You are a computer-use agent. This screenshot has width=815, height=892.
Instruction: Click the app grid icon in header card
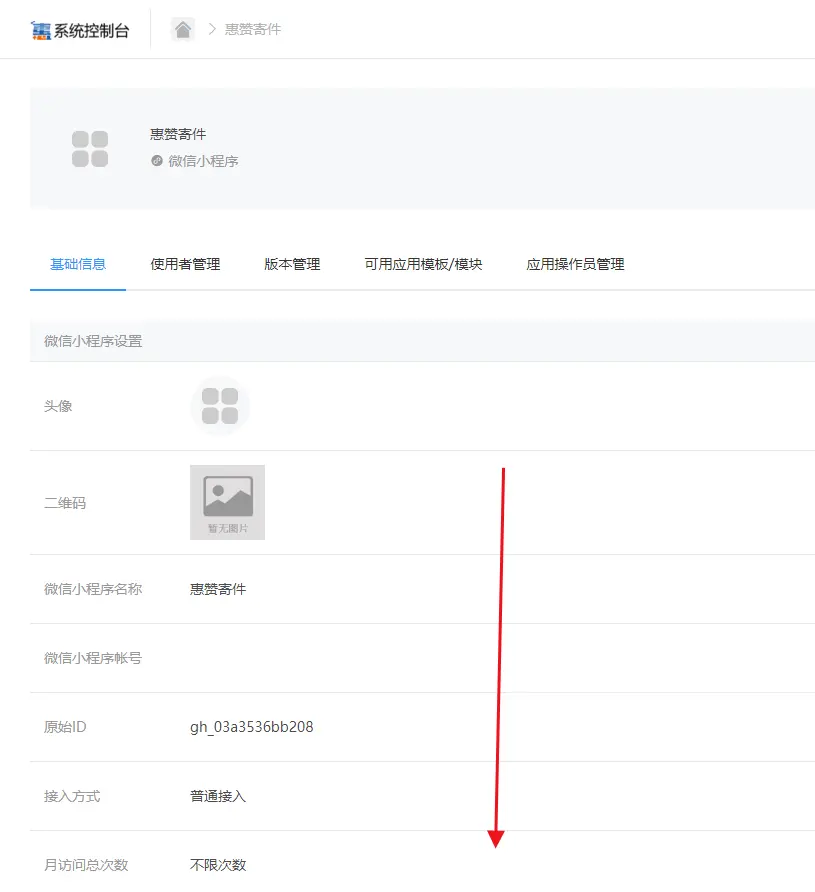coord(90,149)
